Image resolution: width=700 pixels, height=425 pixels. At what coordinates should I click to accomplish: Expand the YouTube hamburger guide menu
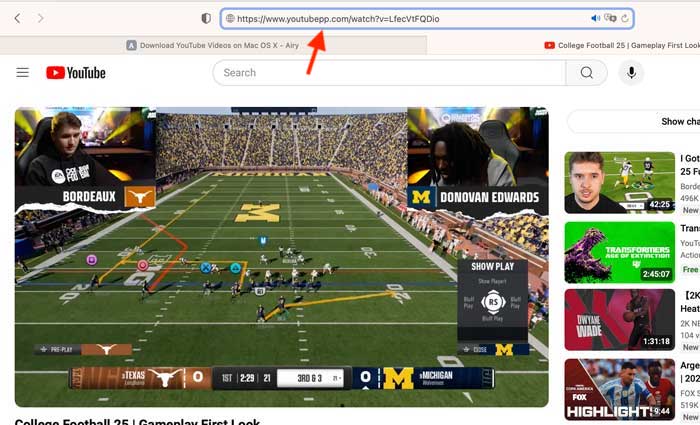(22, 72)
